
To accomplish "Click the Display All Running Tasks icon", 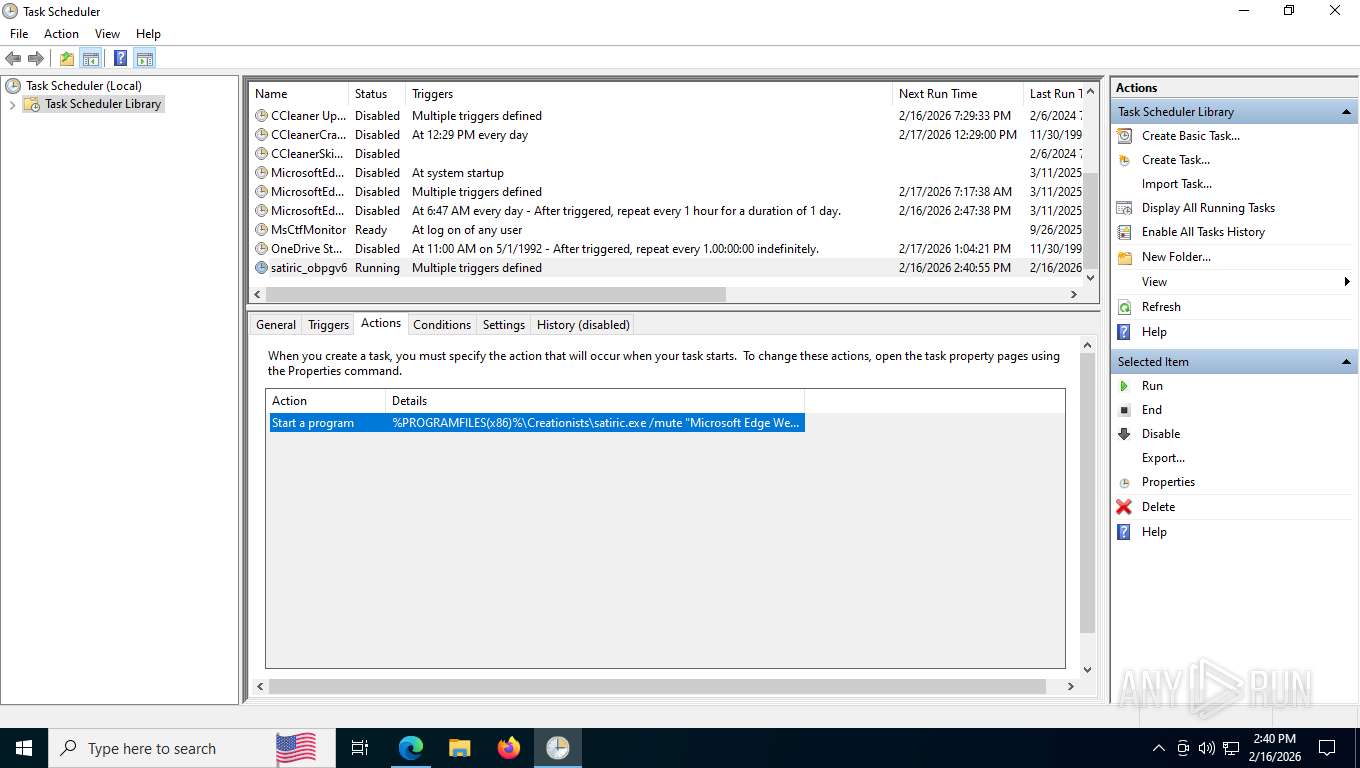I will click(1125, 208).
